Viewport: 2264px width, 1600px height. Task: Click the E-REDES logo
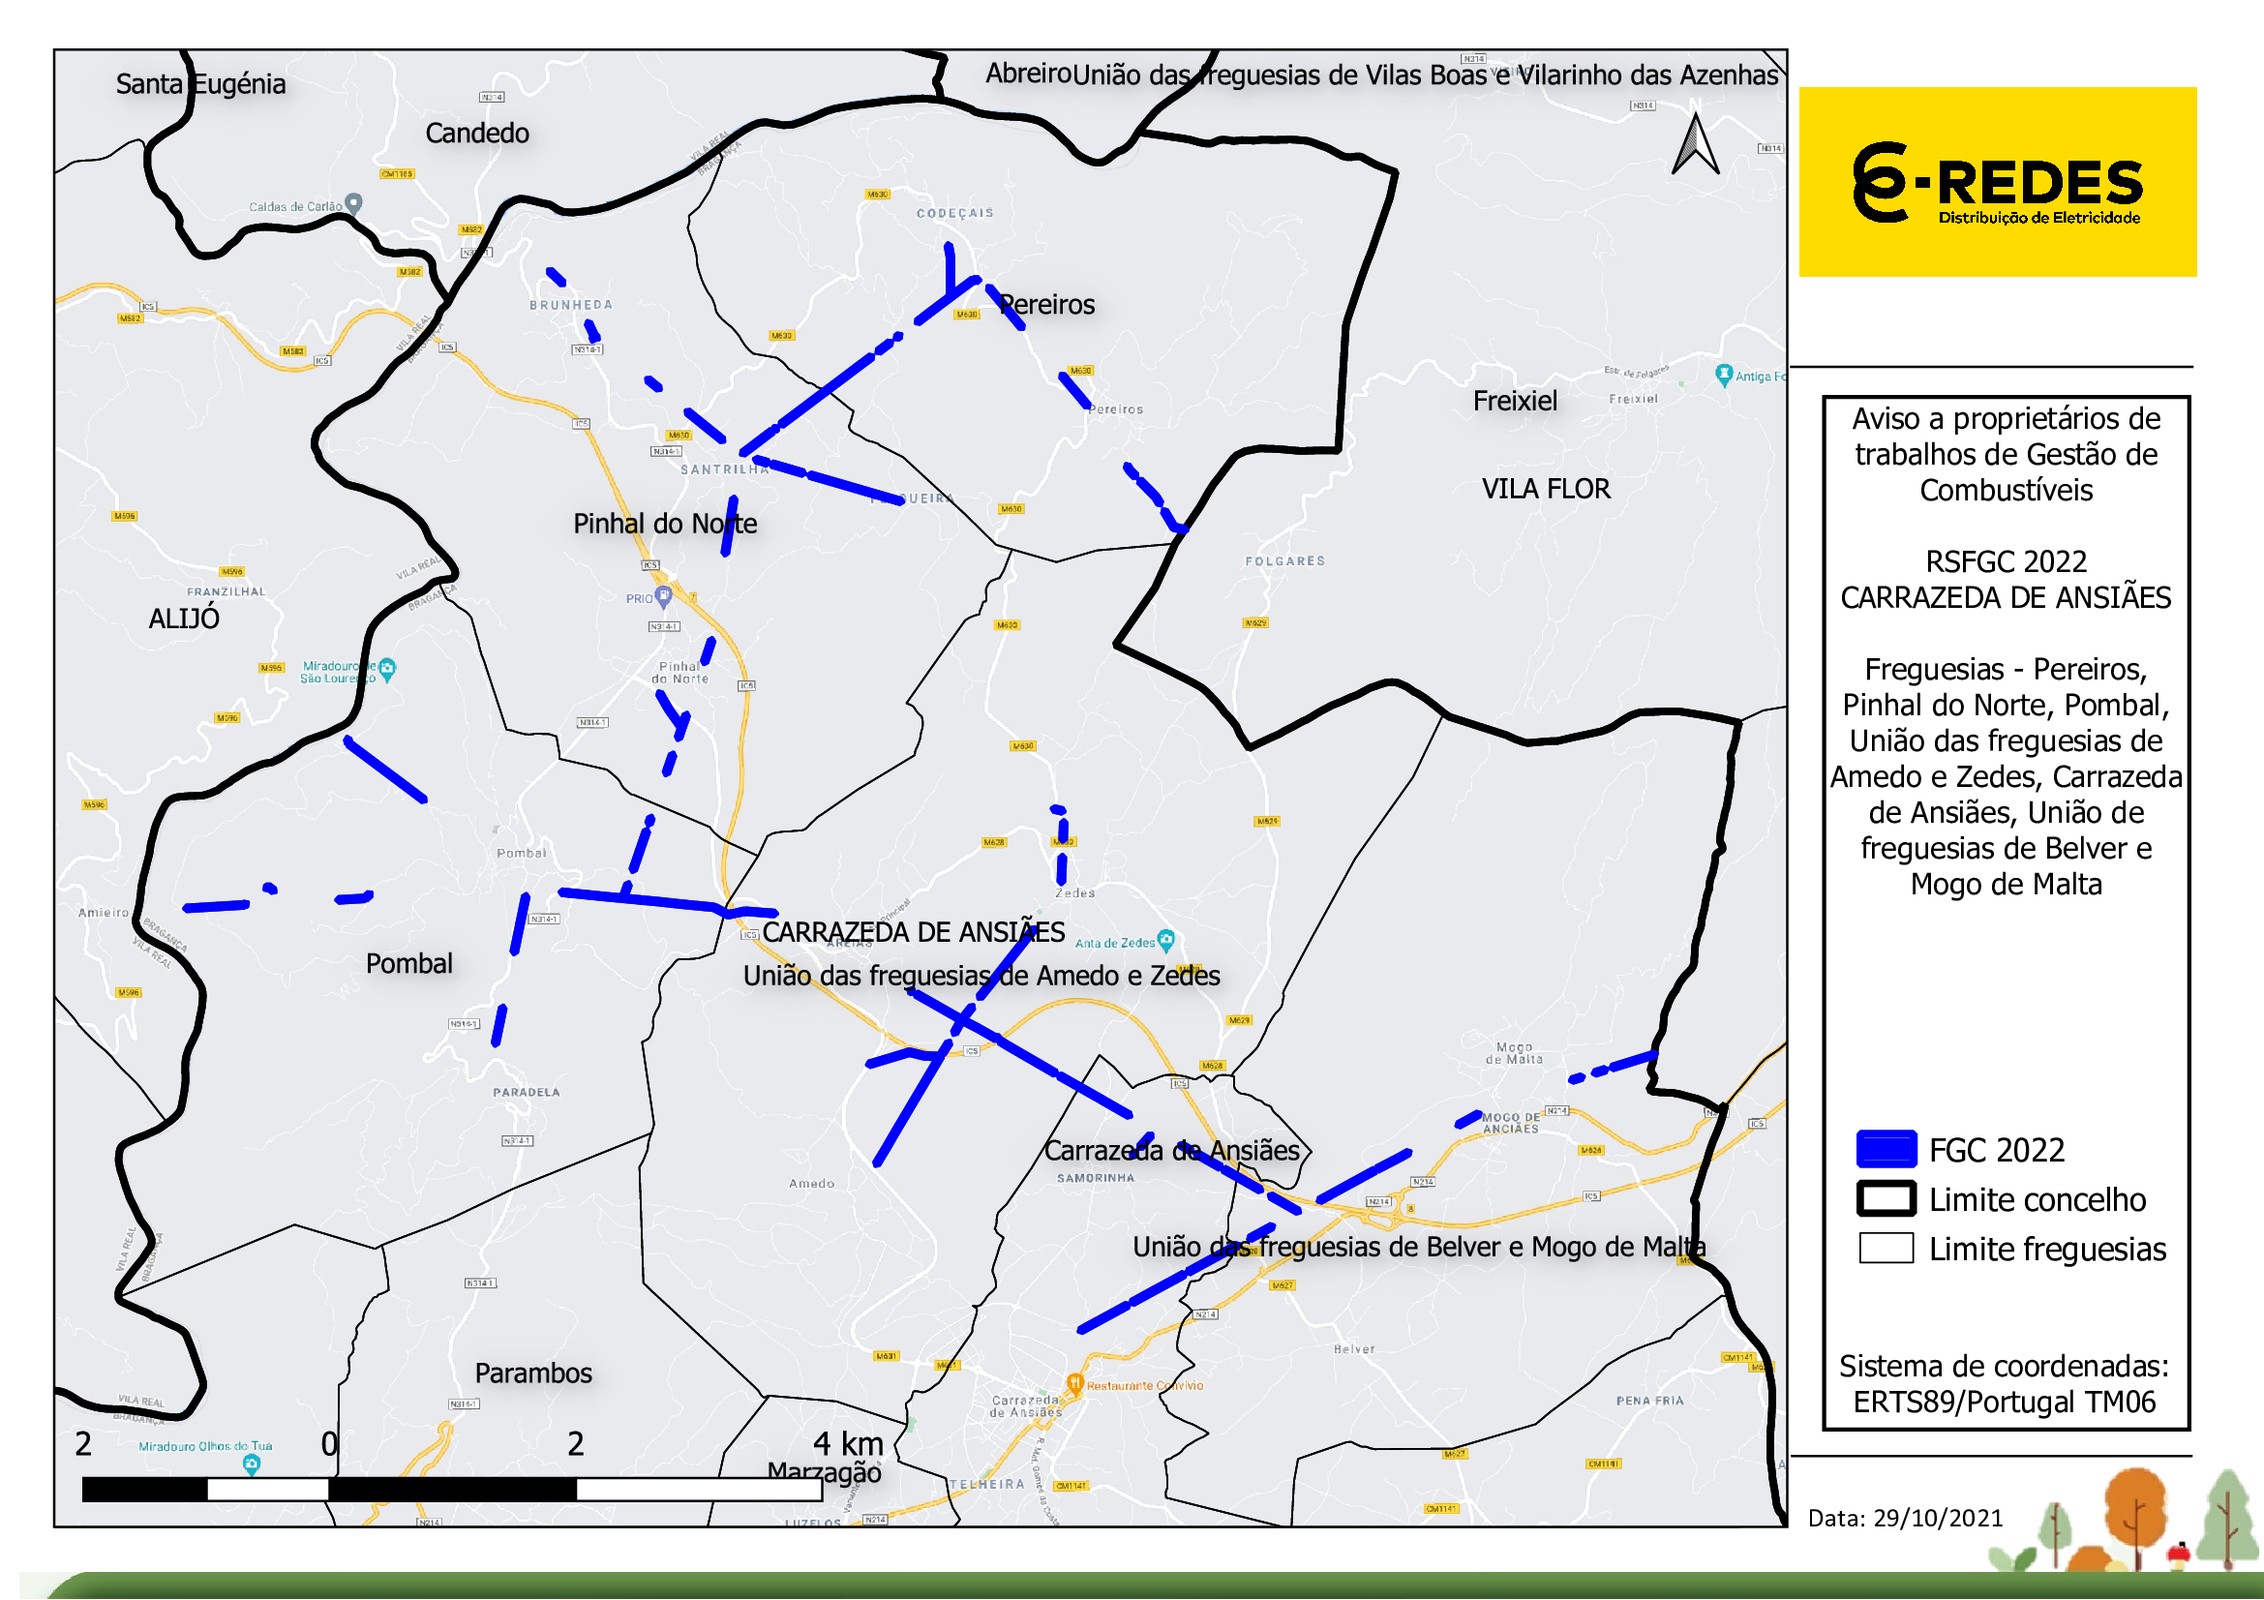point(1997,183)
